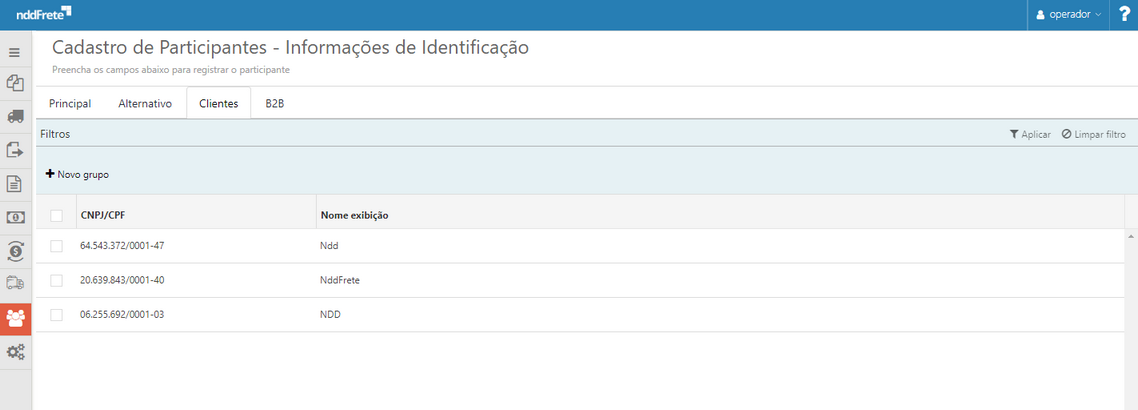Check the select-all header checkbox
The width and height of the screenshot is (1138, 410).
pos(57,215)
